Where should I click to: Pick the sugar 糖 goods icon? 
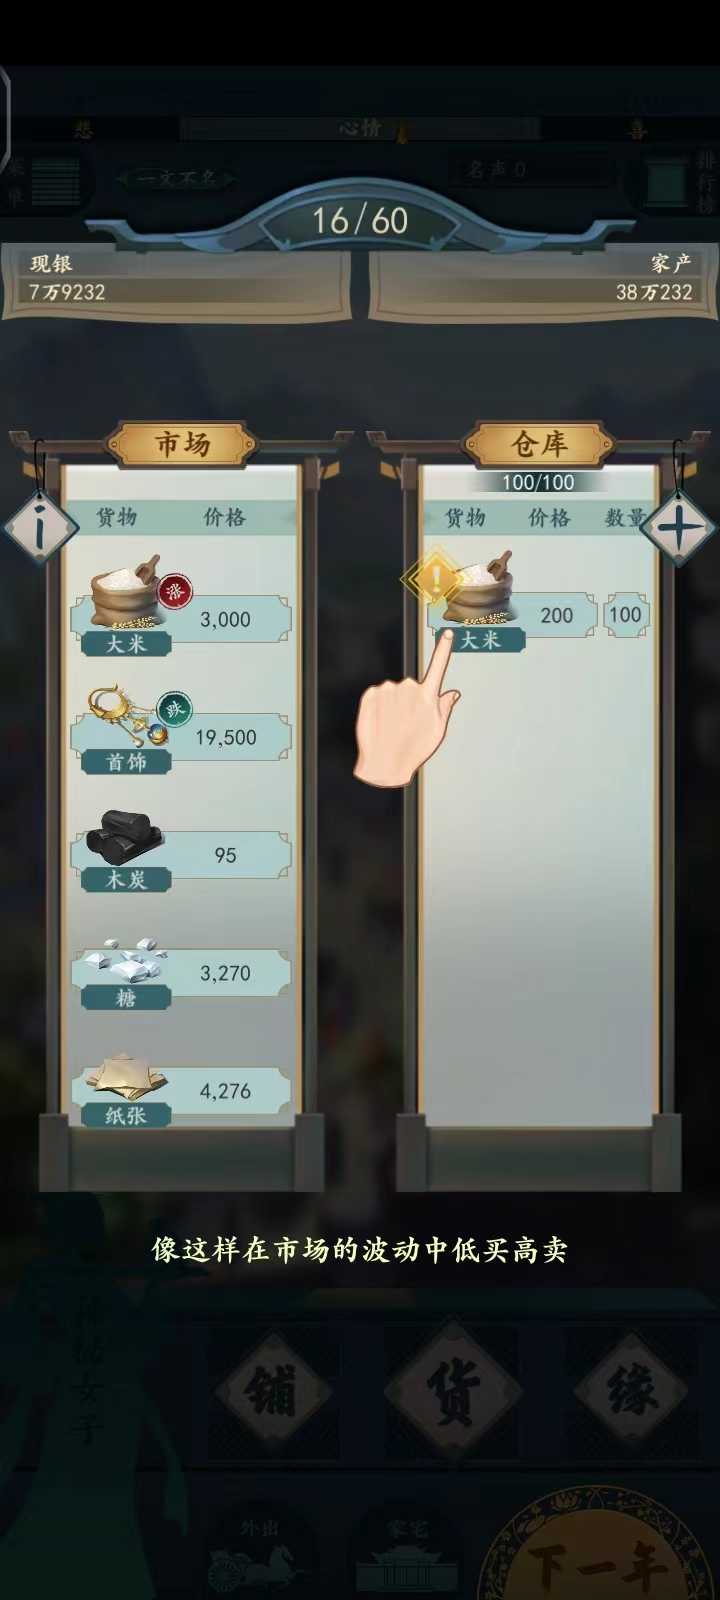tap(124, 960)
